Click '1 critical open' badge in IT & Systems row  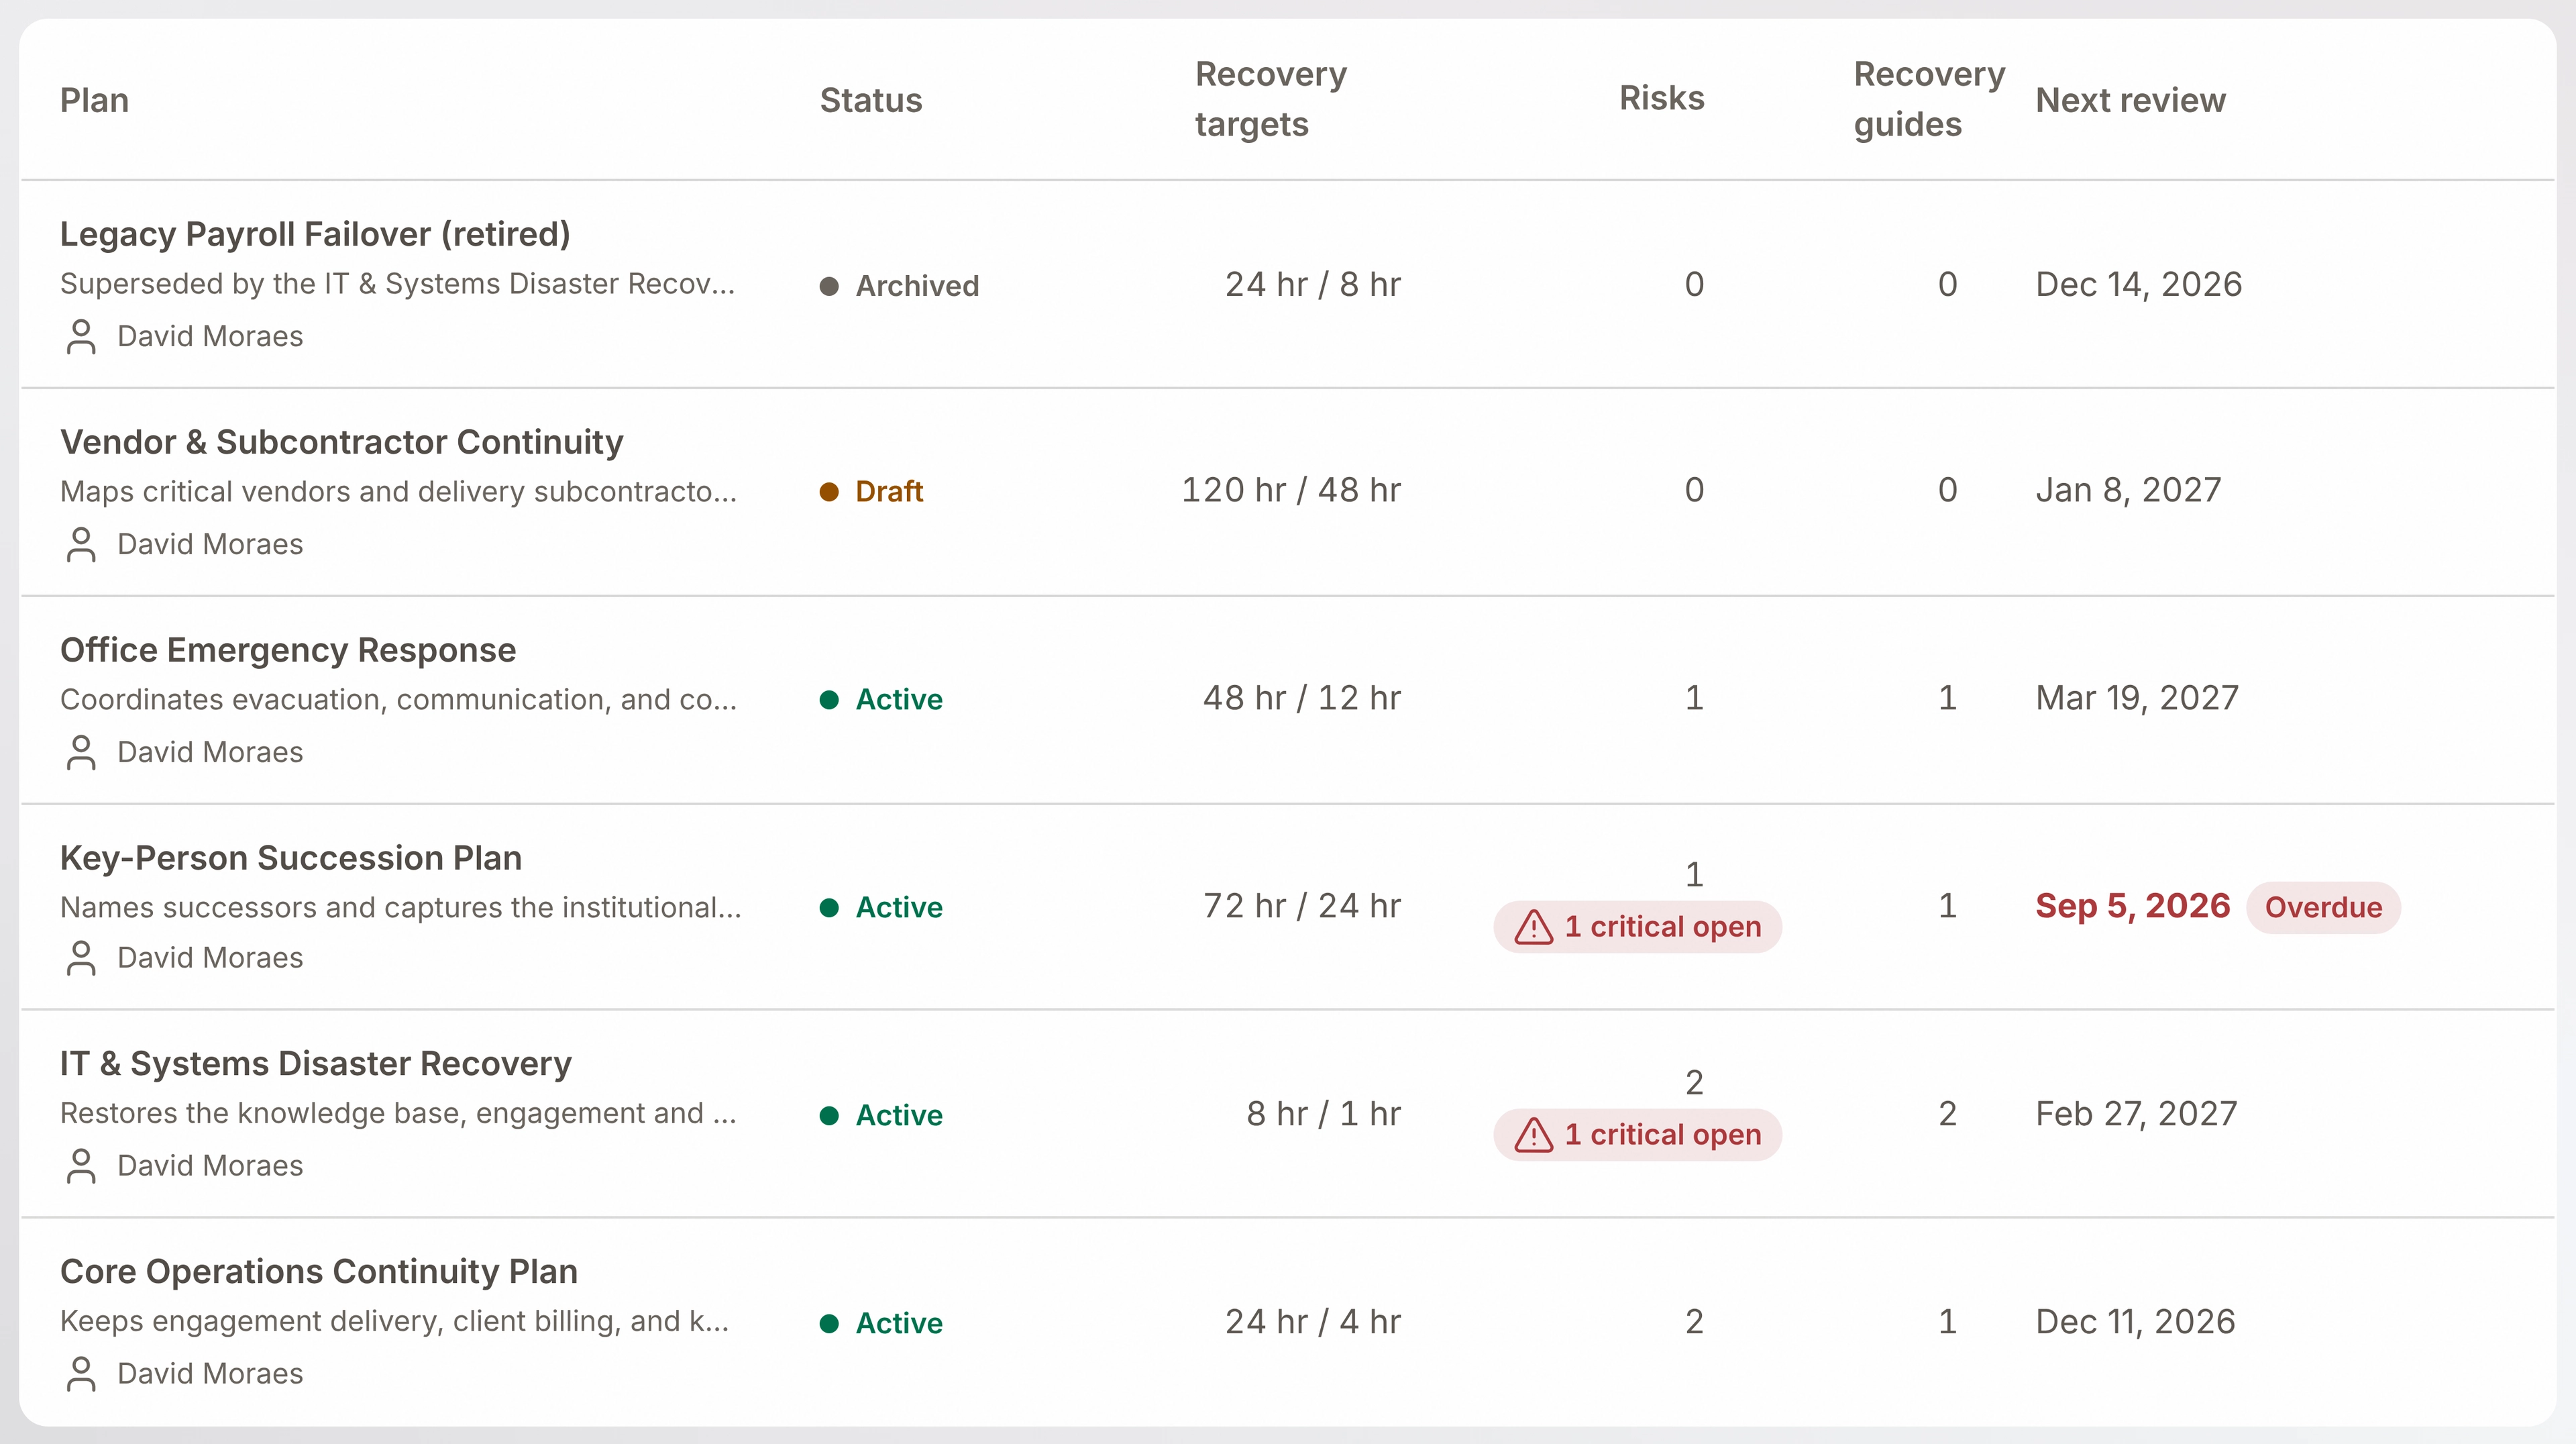click(x=1638, y=1136)
